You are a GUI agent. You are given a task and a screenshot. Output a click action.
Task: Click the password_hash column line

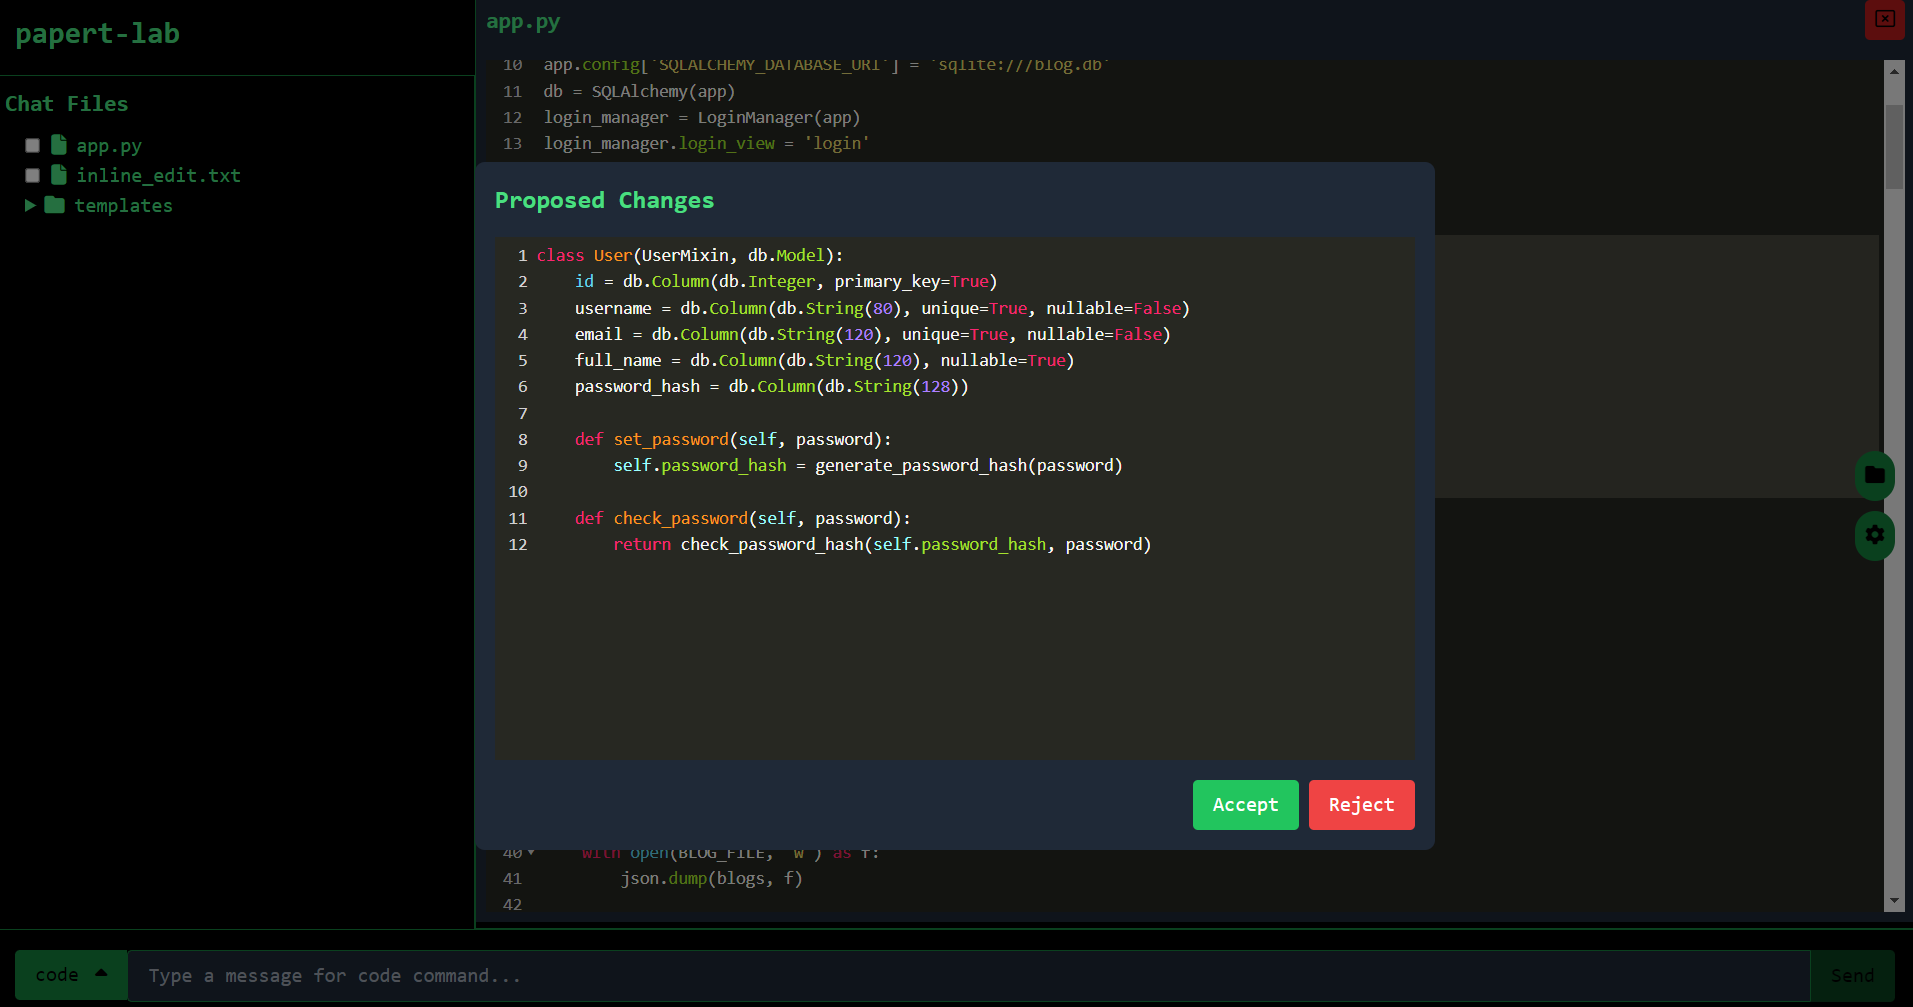(x=772, y=386)
